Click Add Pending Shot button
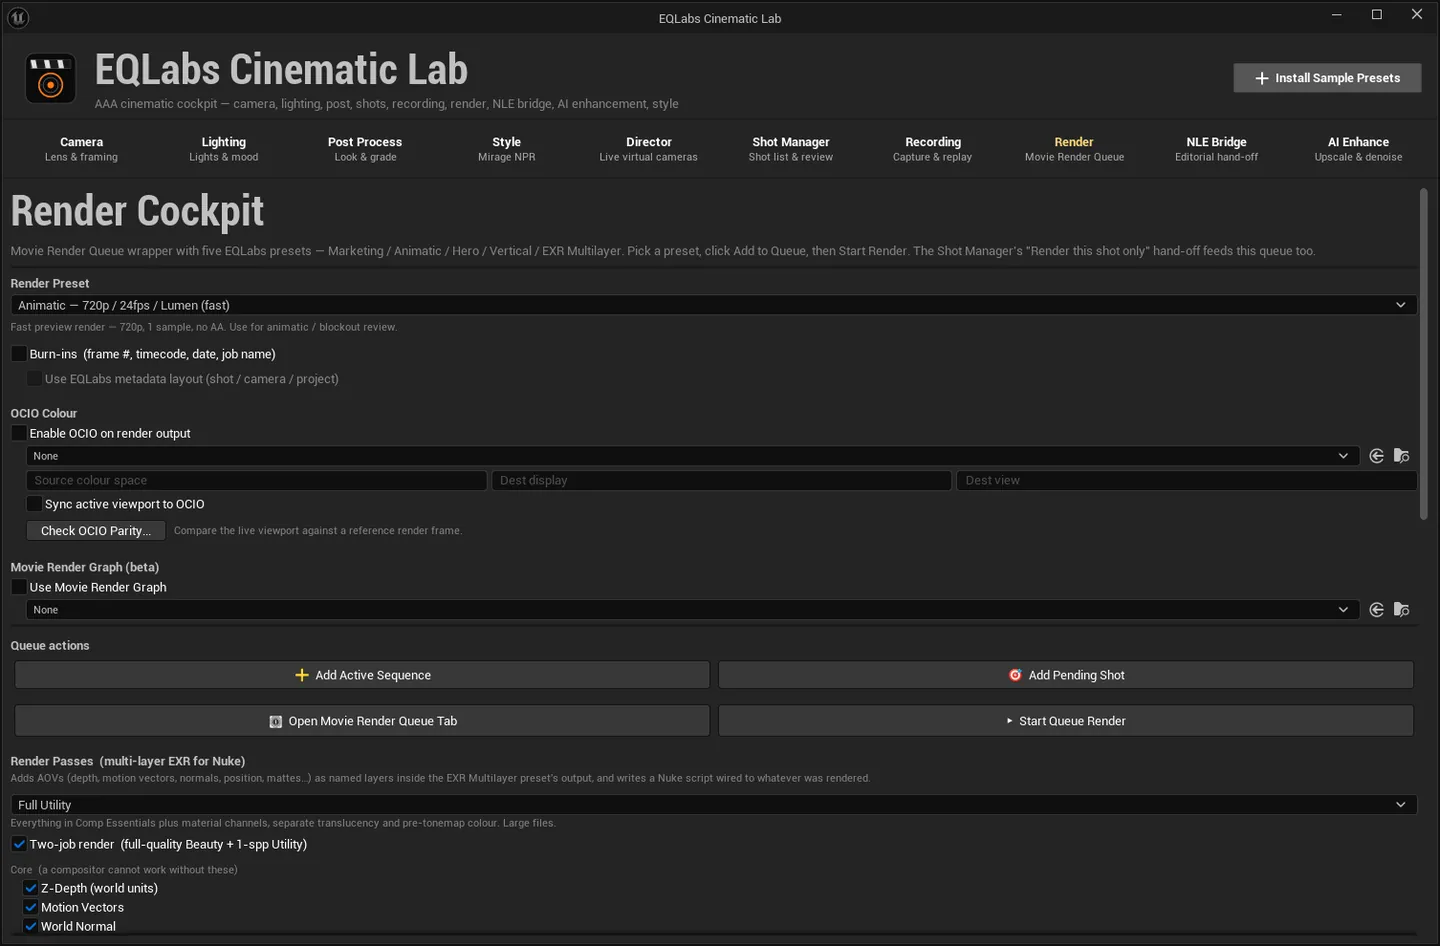The height and width of the screenshot is (946, 1440). (x=1066, y=675)
